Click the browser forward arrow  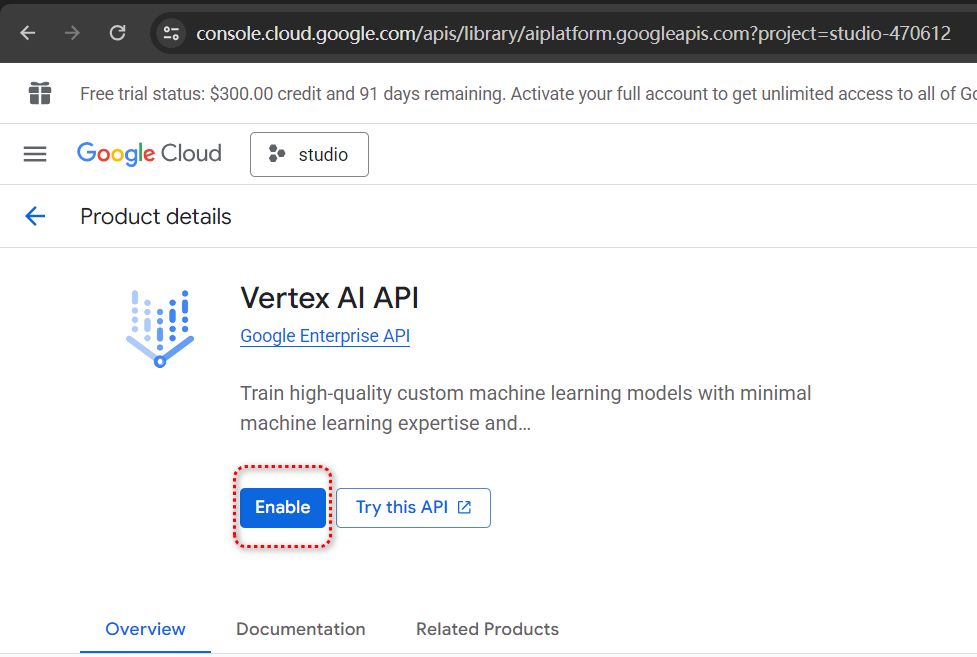[72, 32]
